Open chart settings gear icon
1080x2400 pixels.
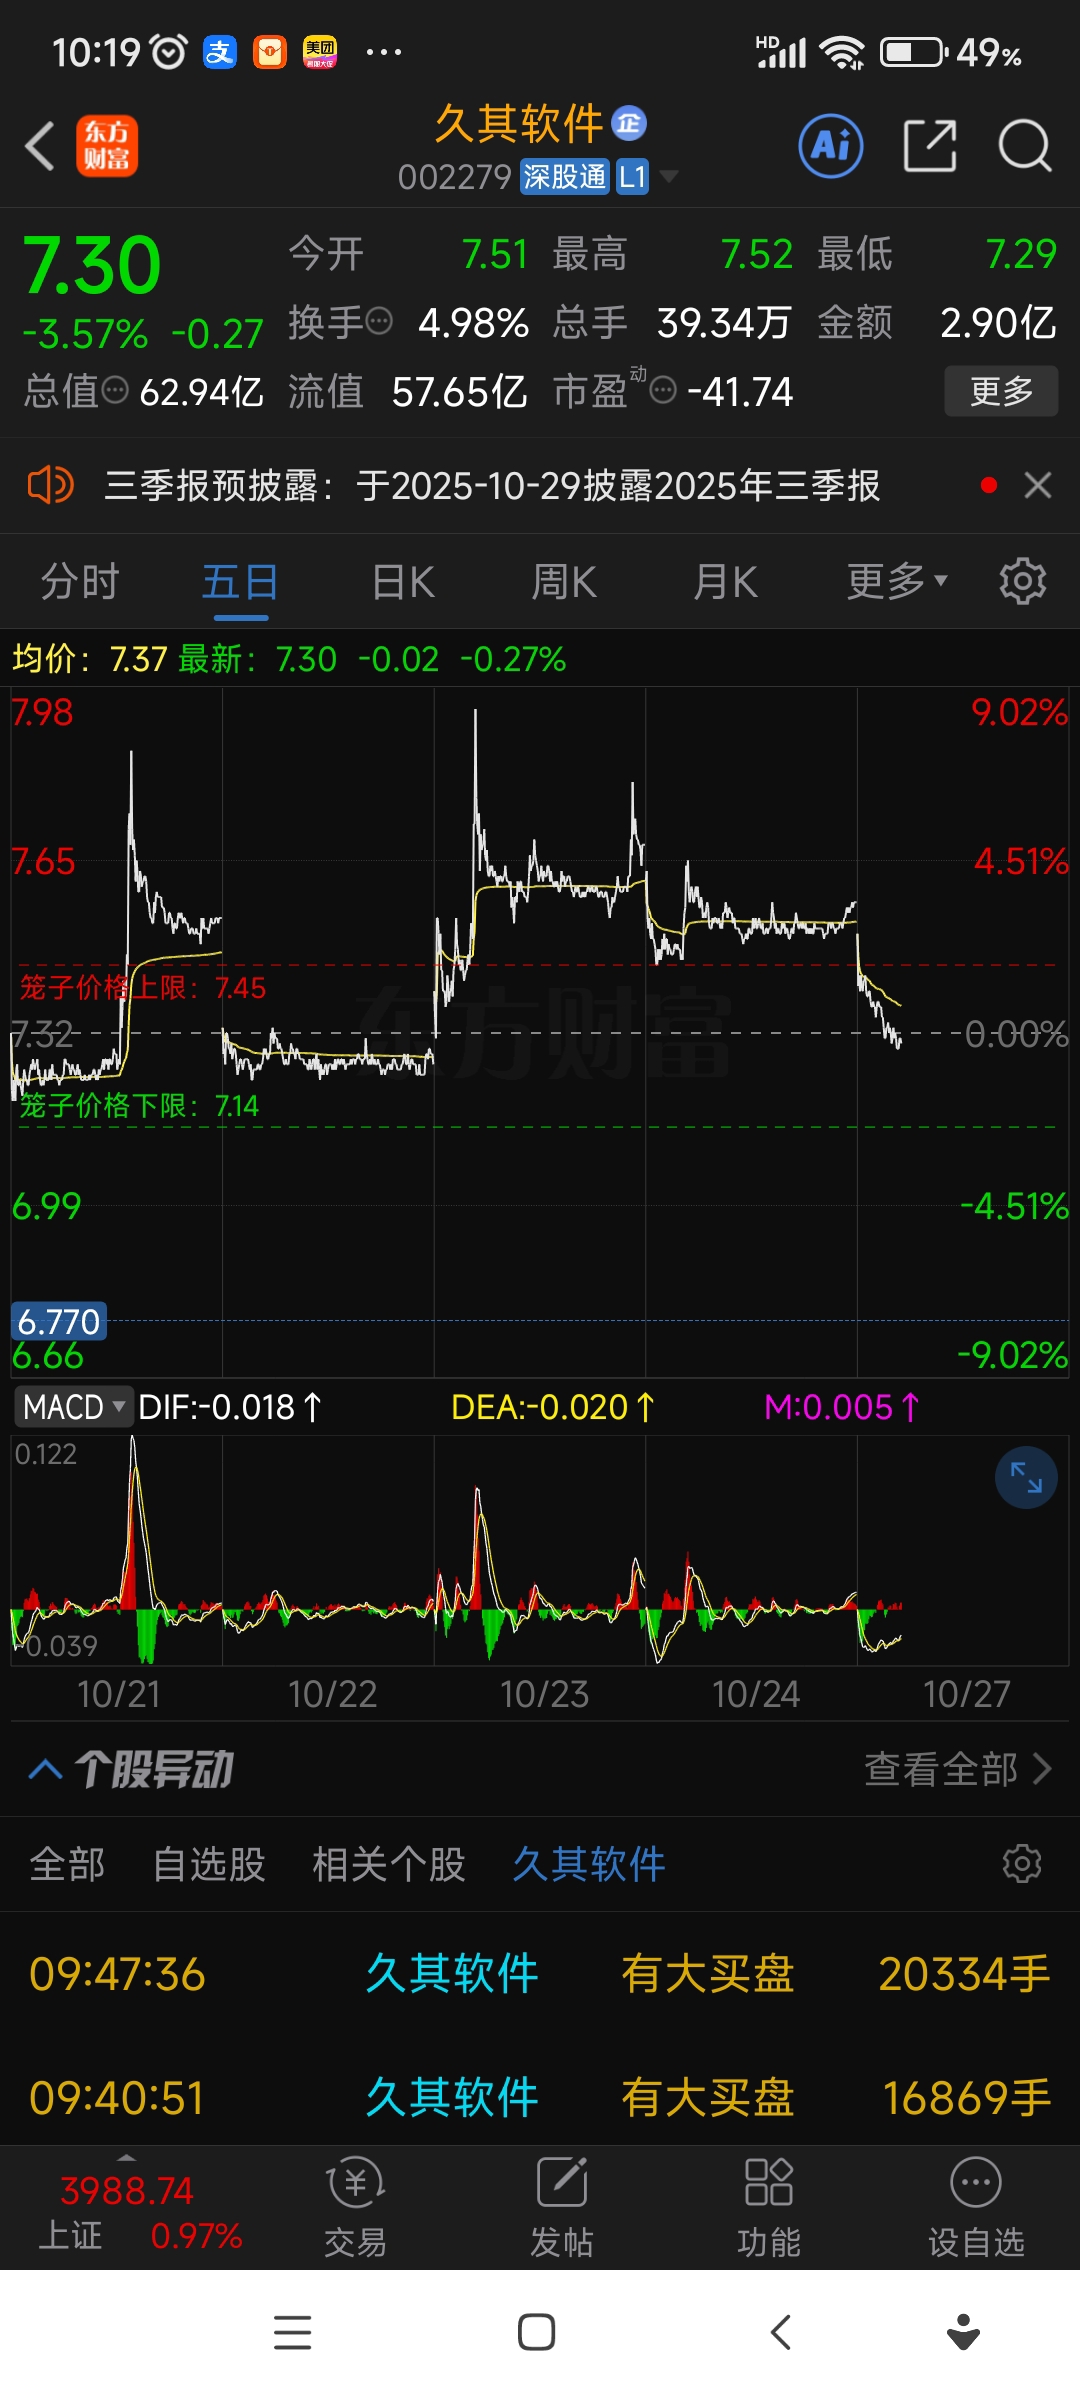(x=1023, y=581)
